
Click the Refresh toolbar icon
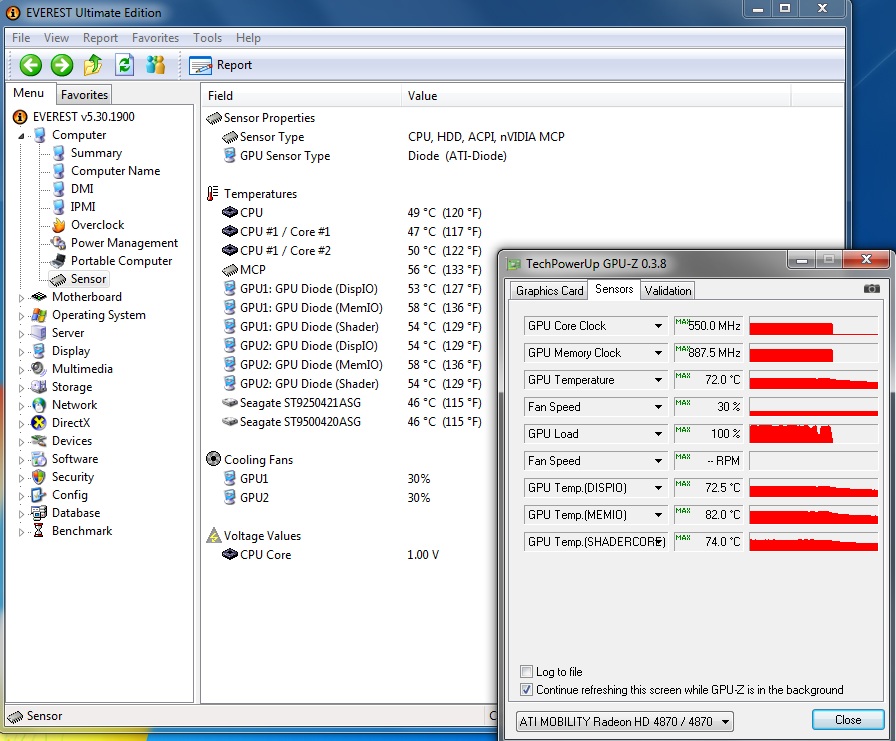click(x=124, y=65)
